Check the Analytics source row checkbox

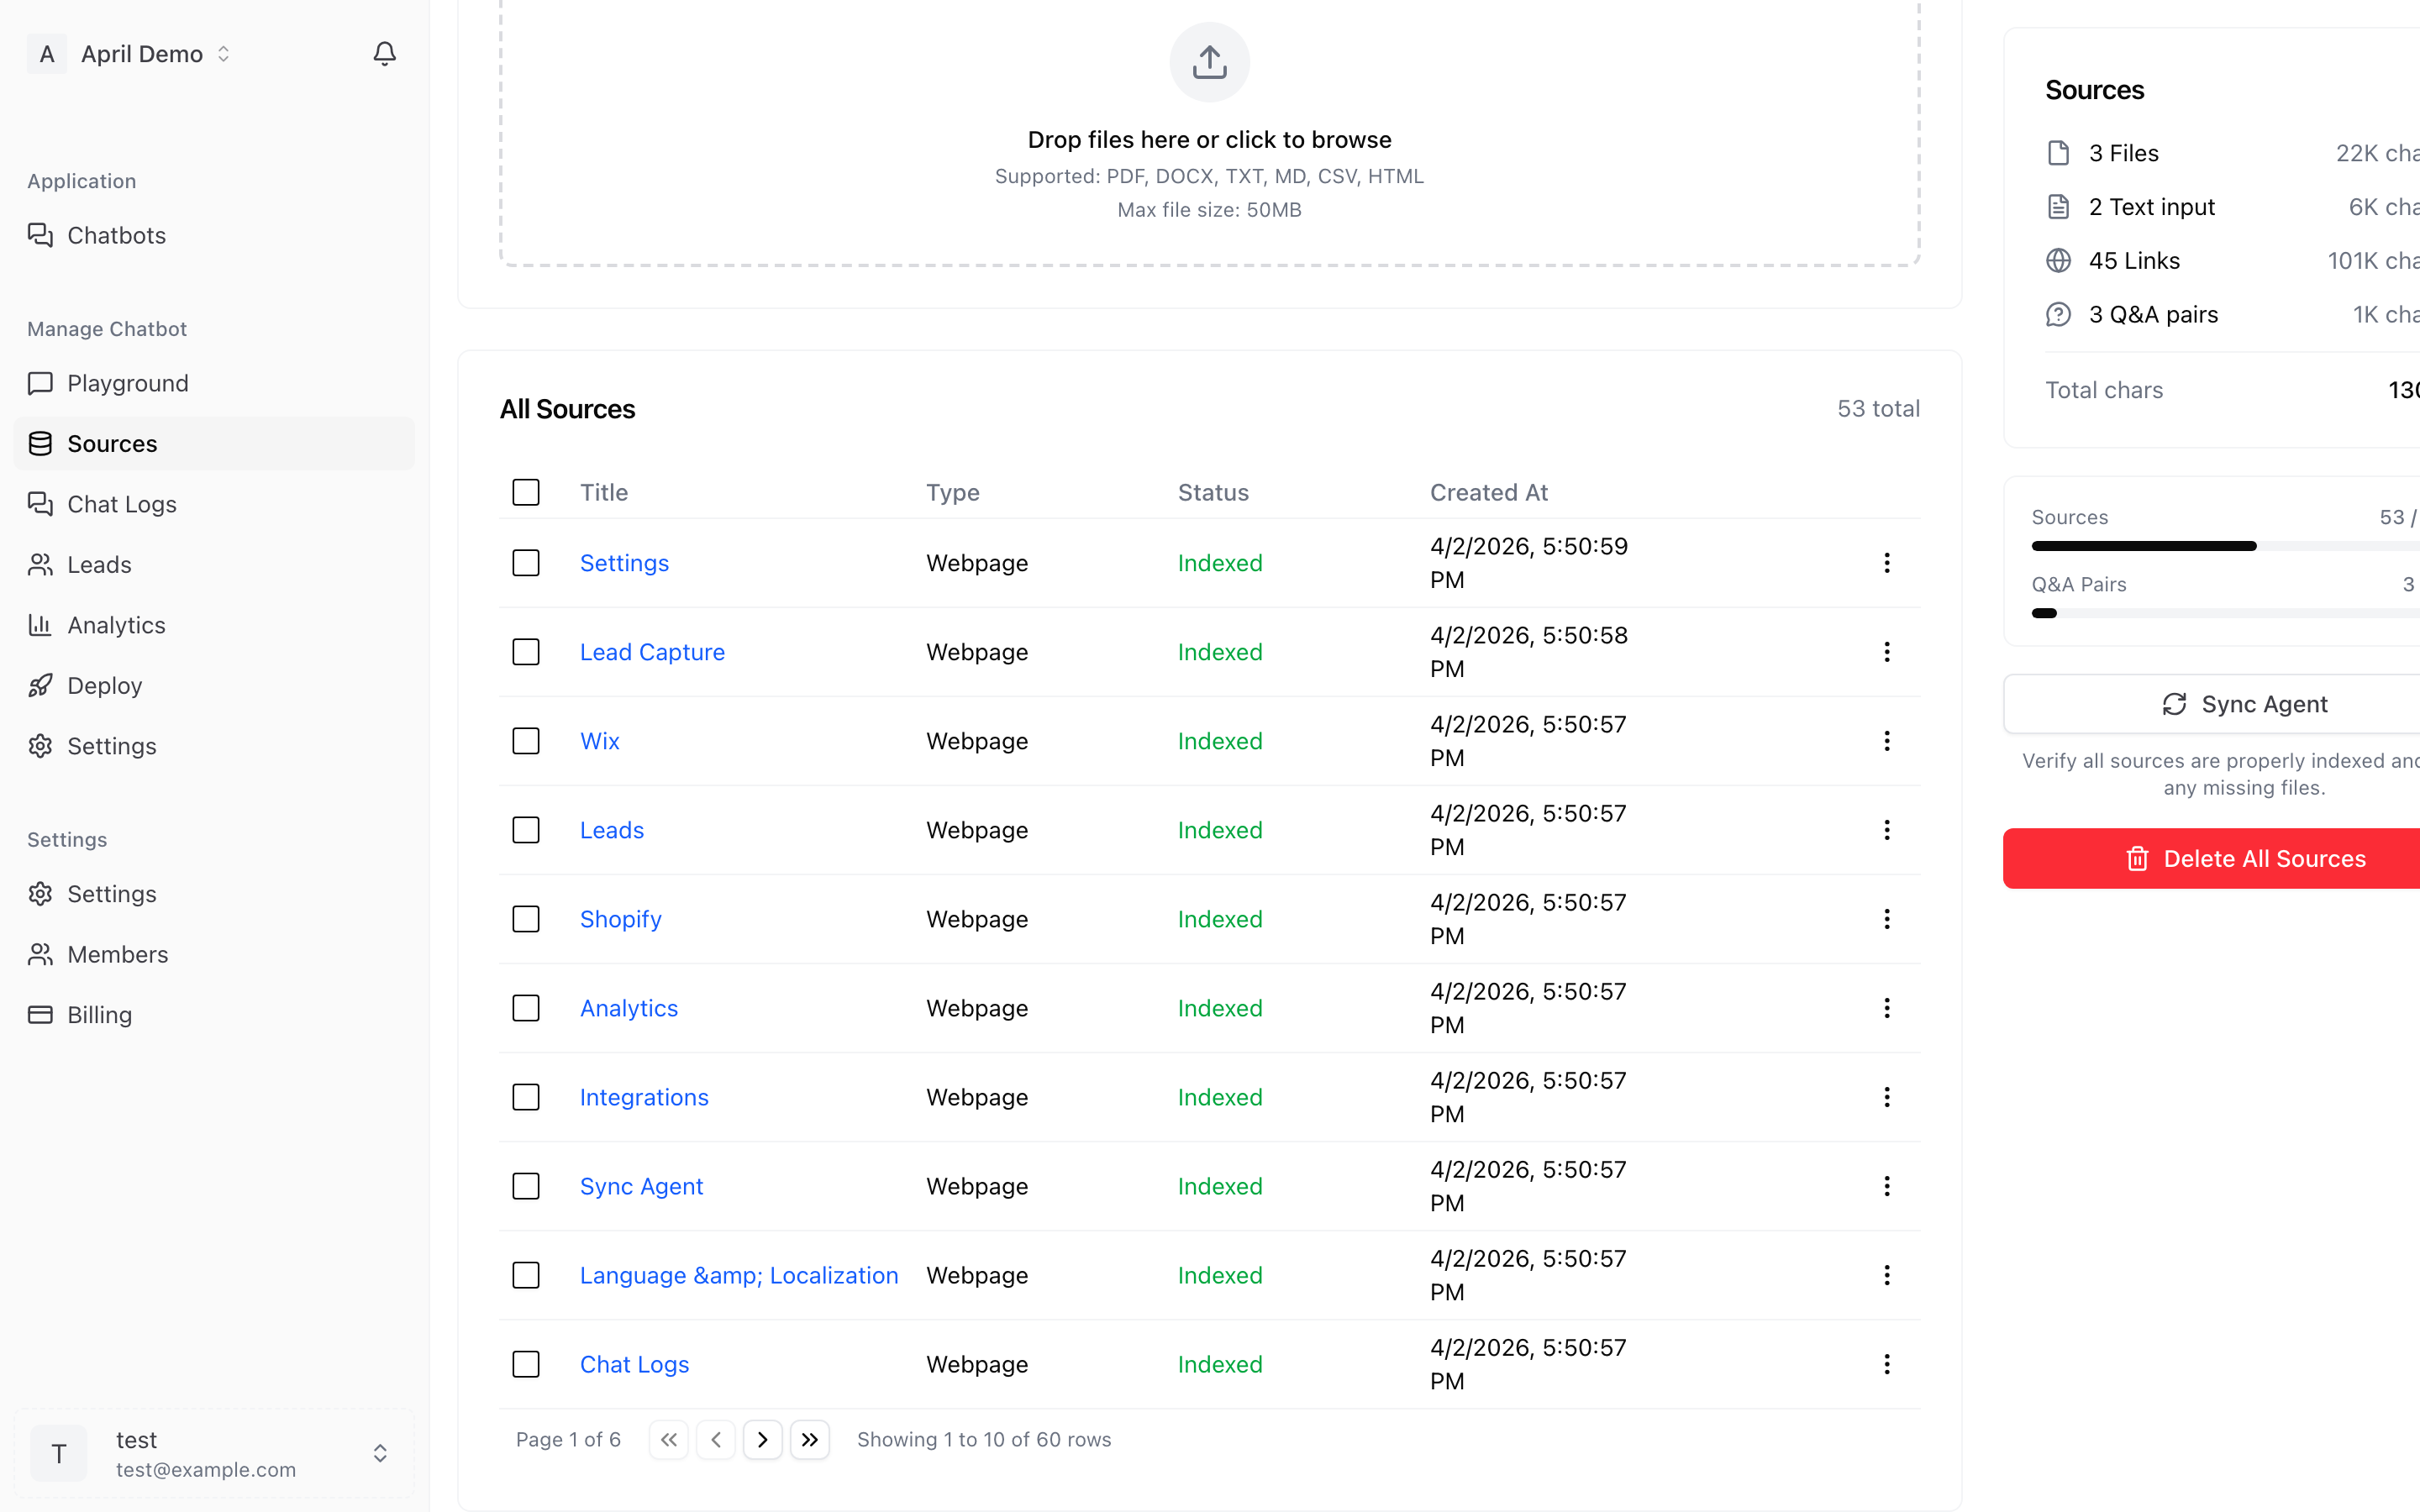tap(526, 1008)
